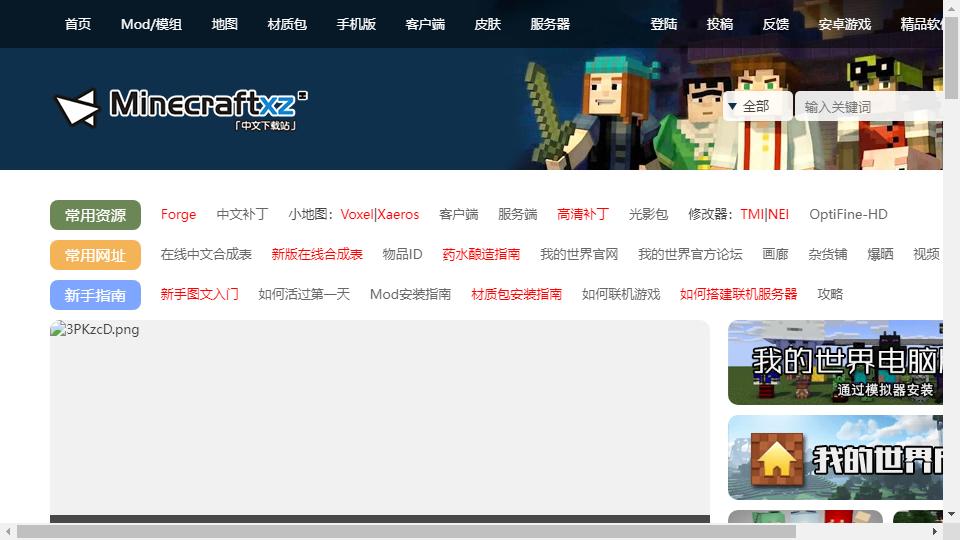The width and height of the screenshot is (960, 540).
Task: Click the horizontal scrollbar right arrow
Action: click(935, 531)
